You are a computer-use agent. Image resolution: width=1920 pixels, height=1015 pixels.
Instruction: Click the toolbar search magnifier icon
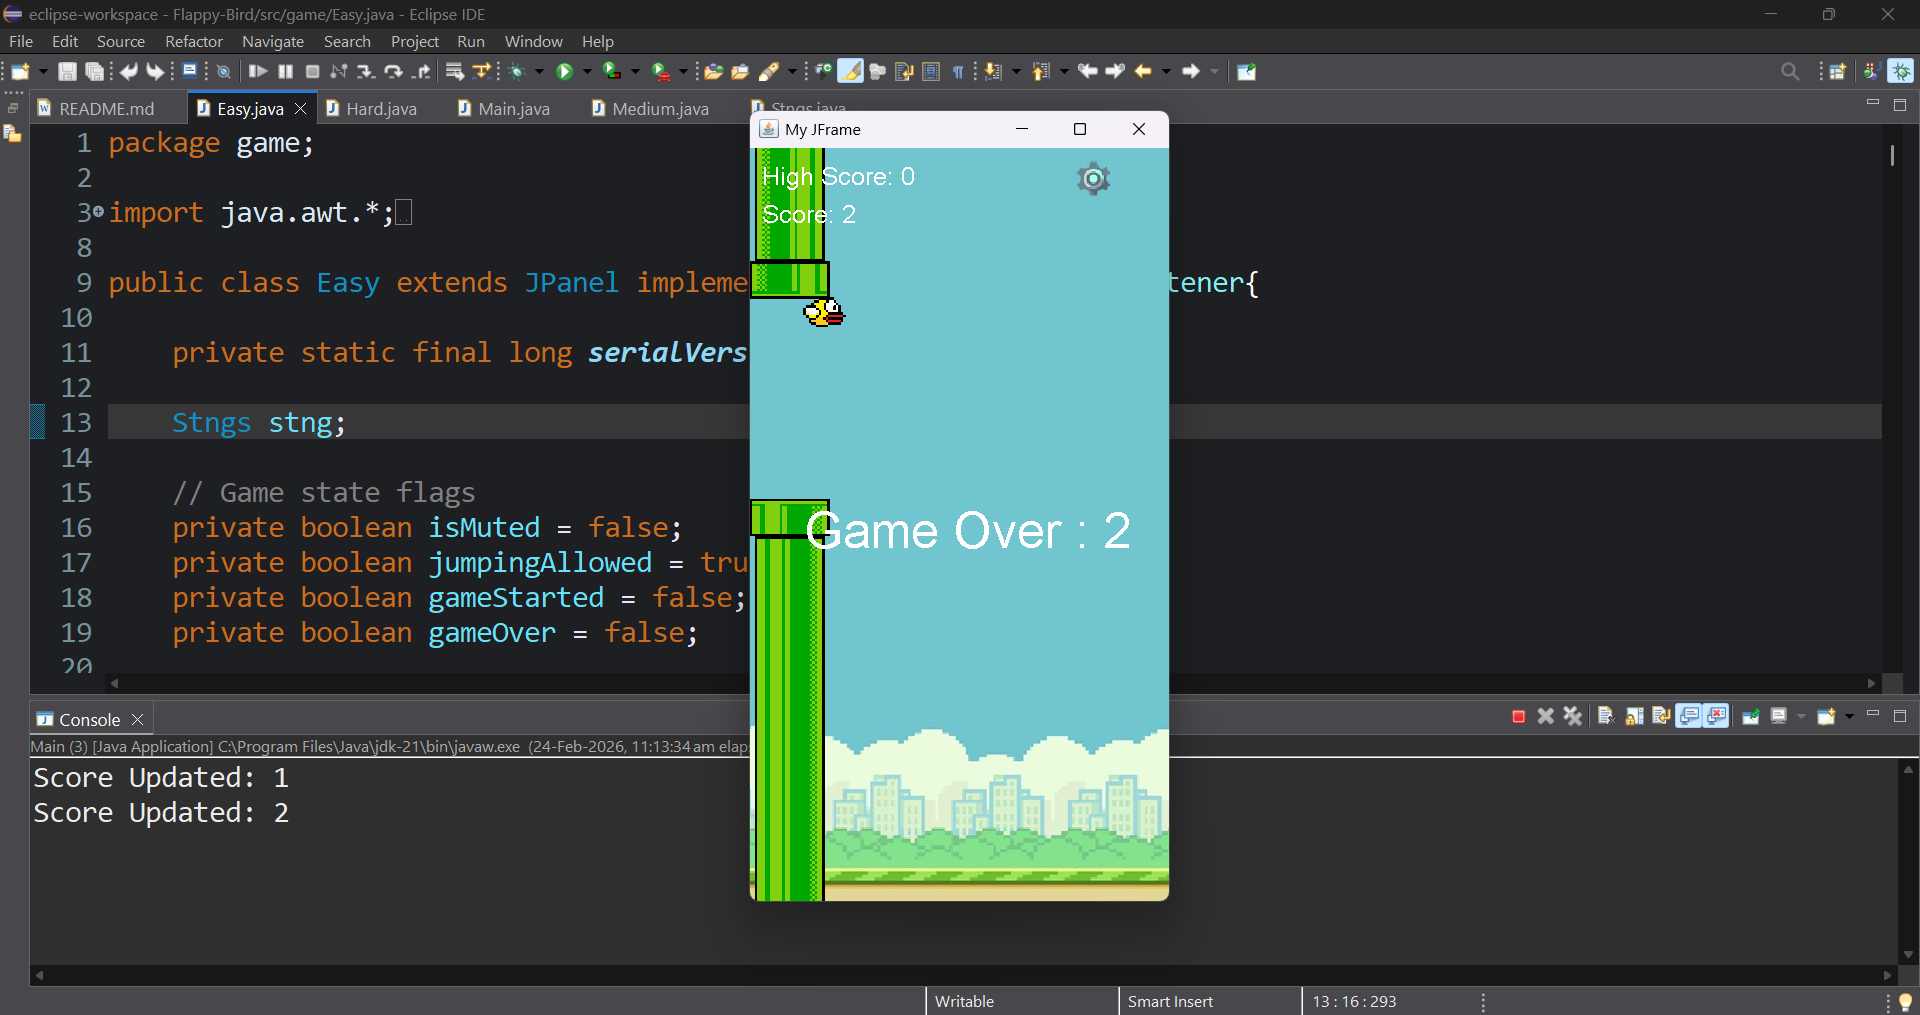(1790, 71)
